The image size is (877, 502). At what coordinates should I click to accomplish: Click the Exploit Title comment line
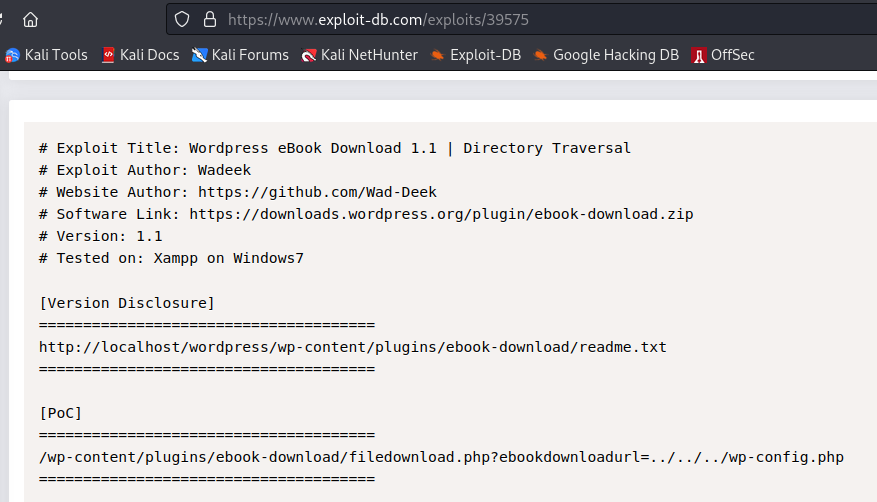pos(335,148)
